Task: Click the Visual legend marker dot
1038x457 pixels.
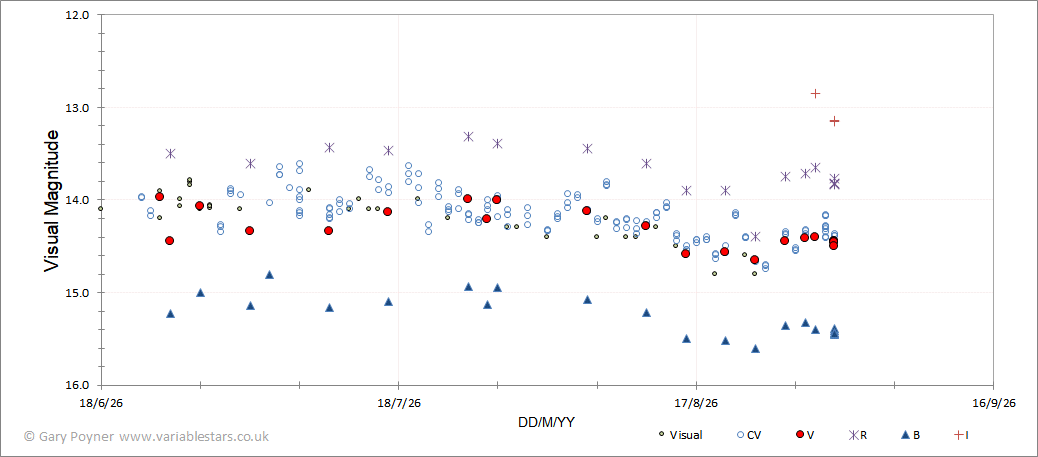Action: 661,434
